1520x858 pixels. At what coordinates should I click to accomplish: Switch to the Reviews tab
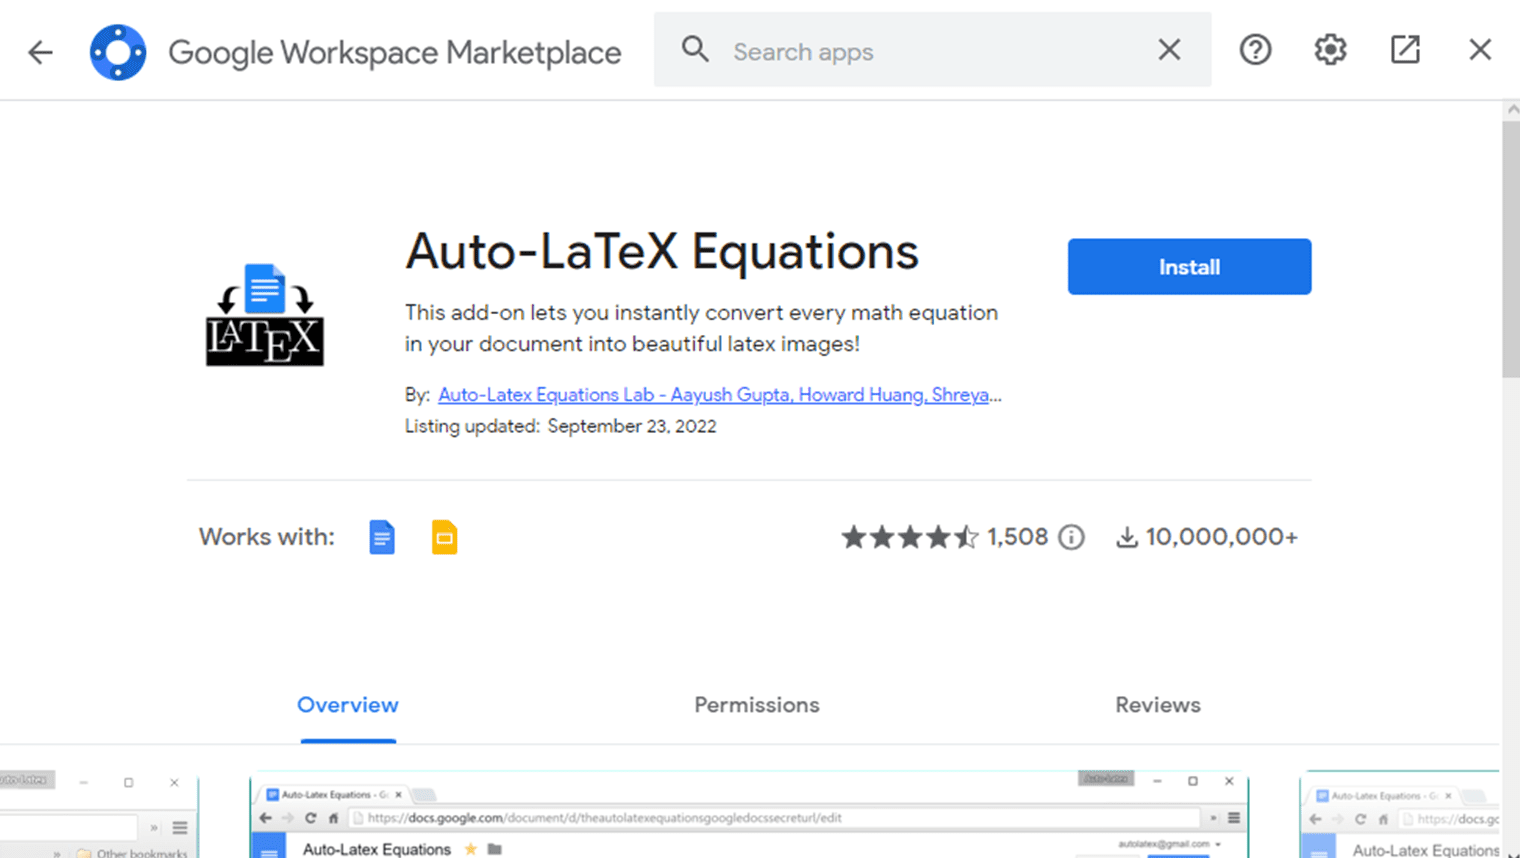coord(1157,705)
